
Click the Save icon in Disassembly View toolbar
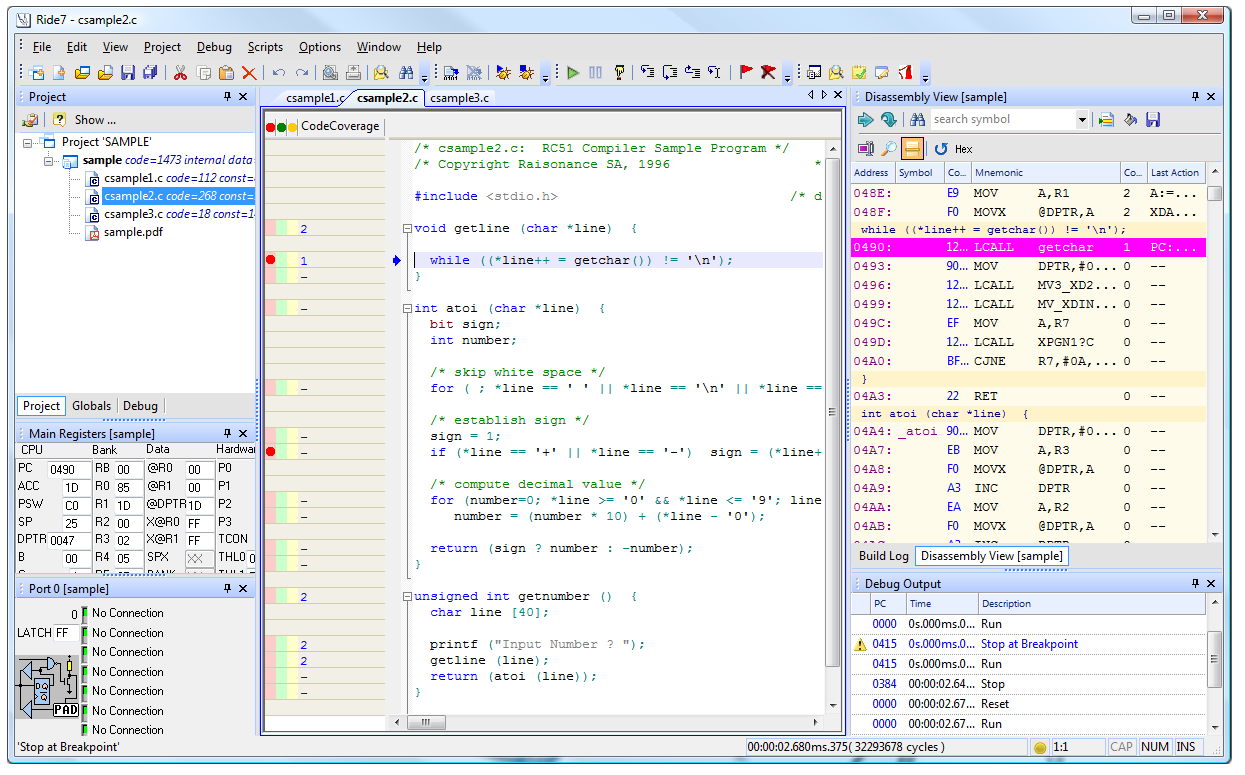(x=1153, y=120)
